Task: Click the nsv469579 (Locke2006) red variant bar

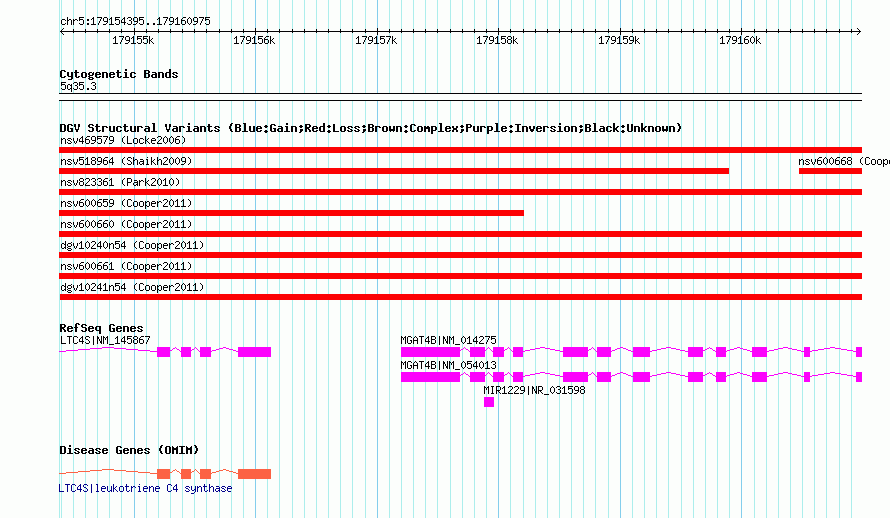Action: 460,150
